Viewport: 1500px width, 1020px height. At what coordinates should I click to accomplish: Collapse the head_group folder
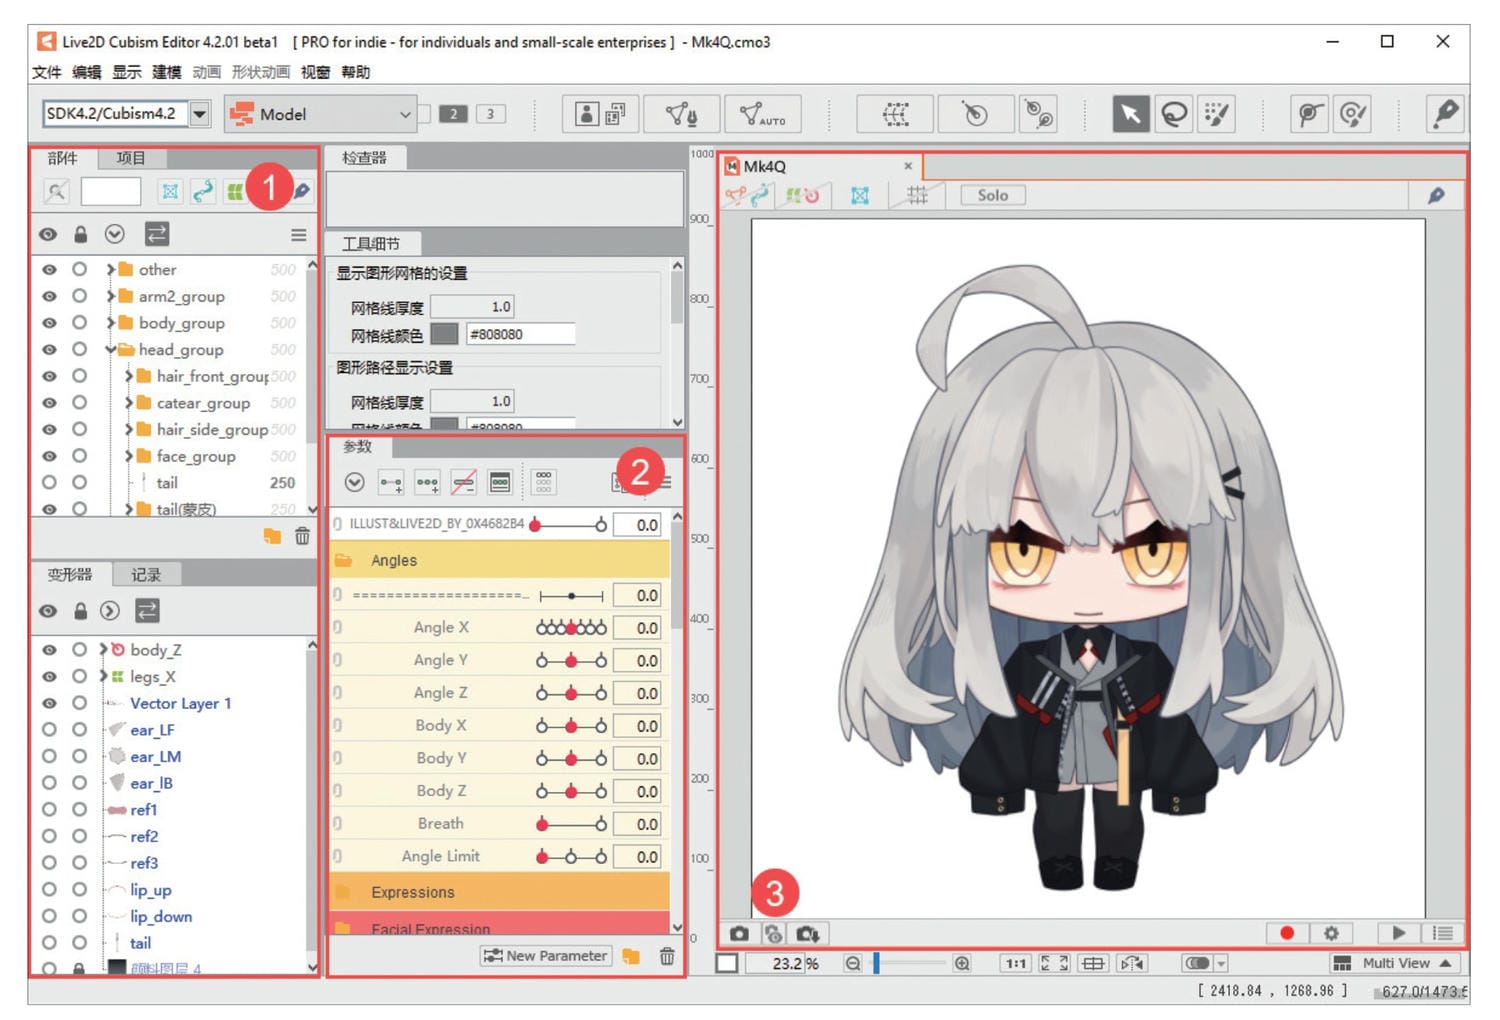tap(110, 349)
